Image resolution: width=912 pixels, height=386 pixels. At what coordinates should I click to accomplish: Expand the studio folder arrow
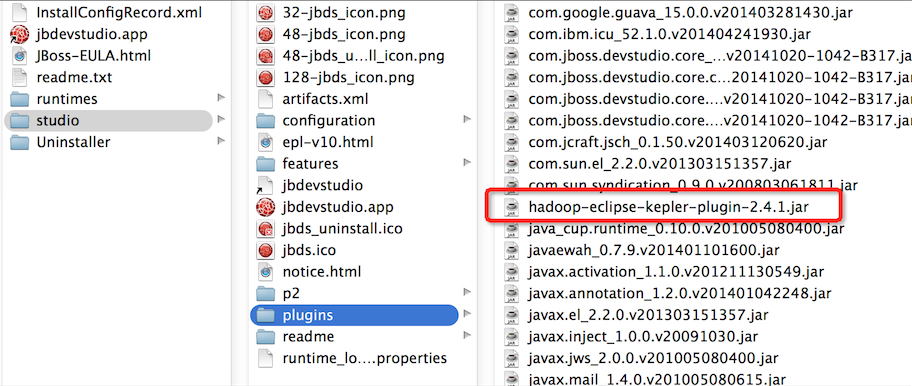(x=221, y=120)
